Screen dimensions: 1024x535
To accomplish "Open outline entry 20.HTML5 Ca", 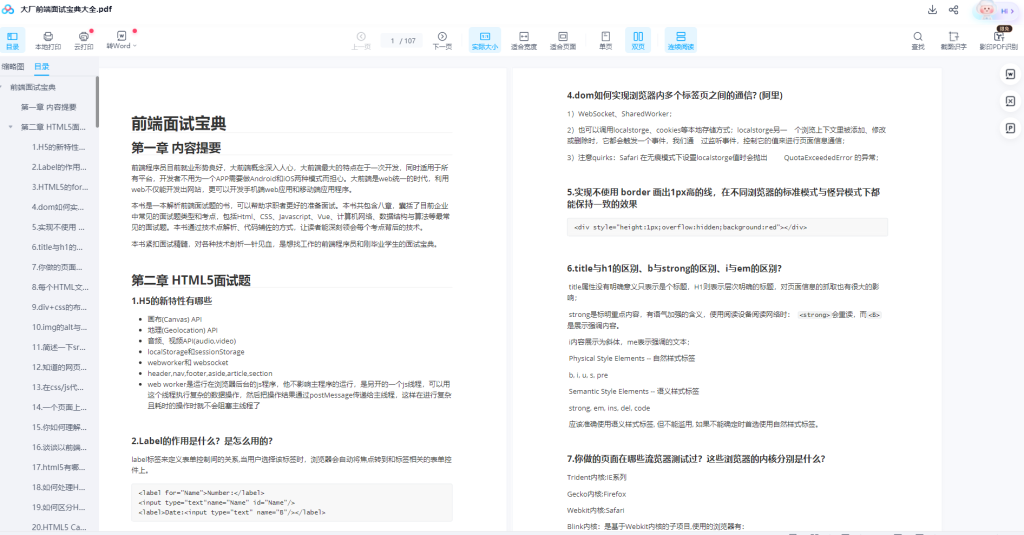I will coord(59,527).
